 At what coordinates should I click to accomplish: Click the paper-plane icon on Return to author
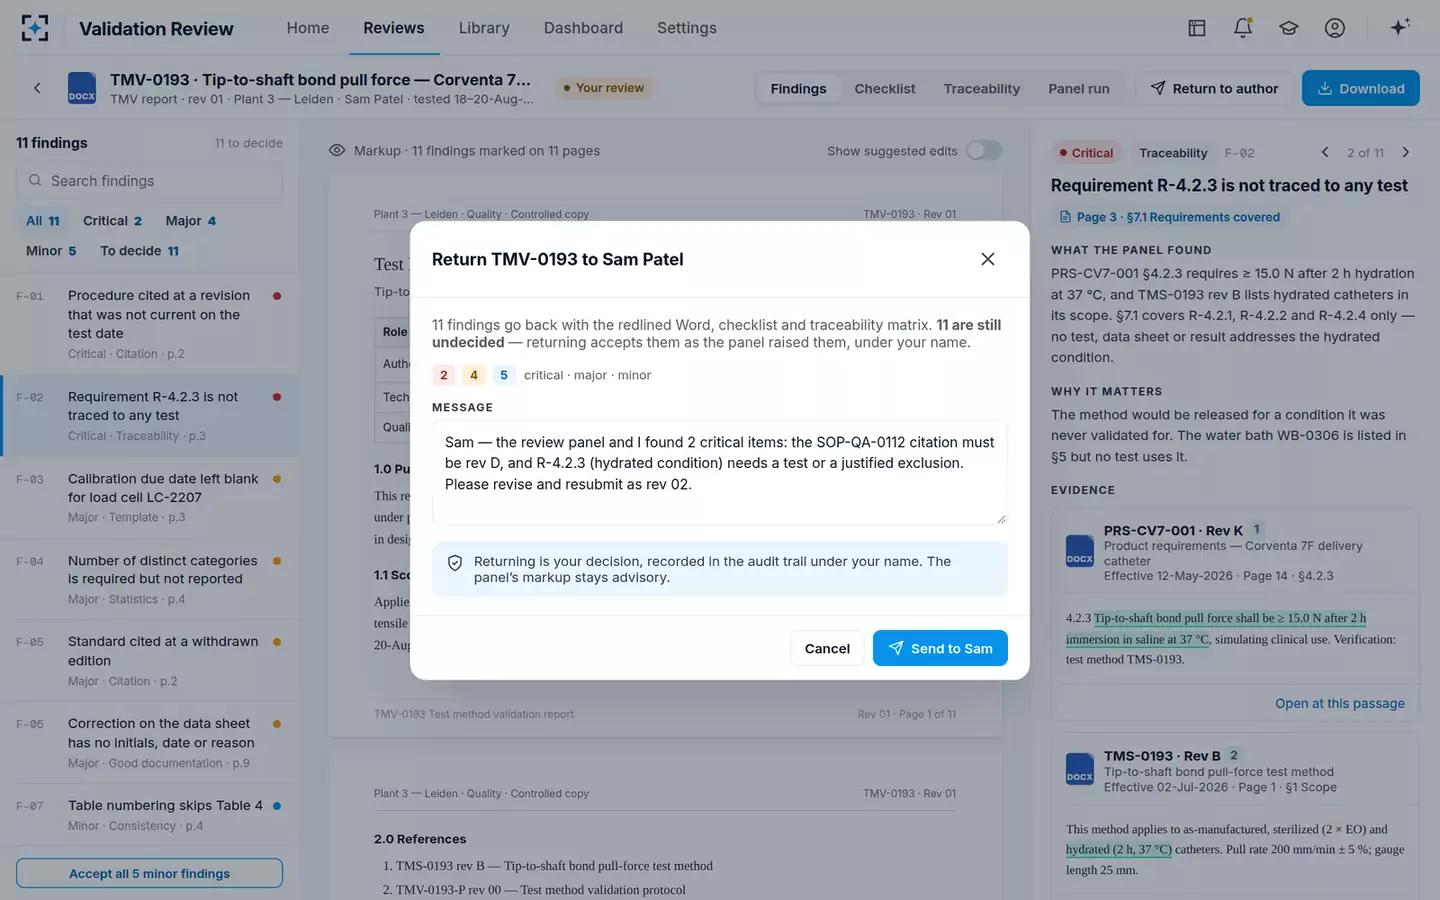tap(1158, 88)
